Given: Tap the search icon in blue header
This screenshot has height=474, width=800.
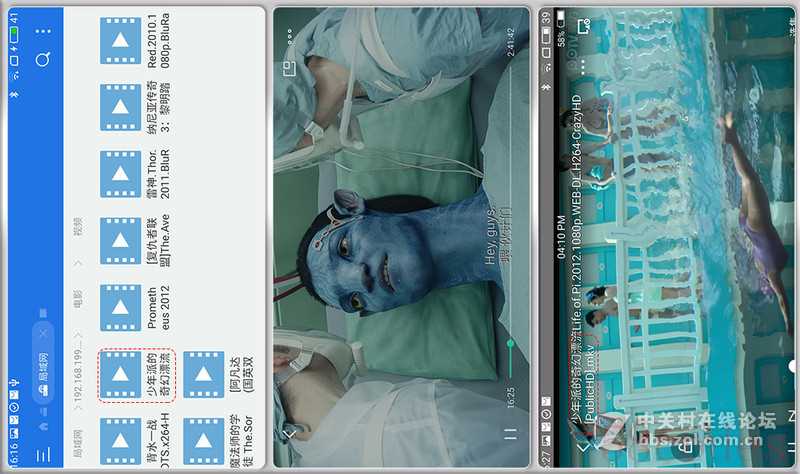Looking at the screenshot, I should pos(43,60).
